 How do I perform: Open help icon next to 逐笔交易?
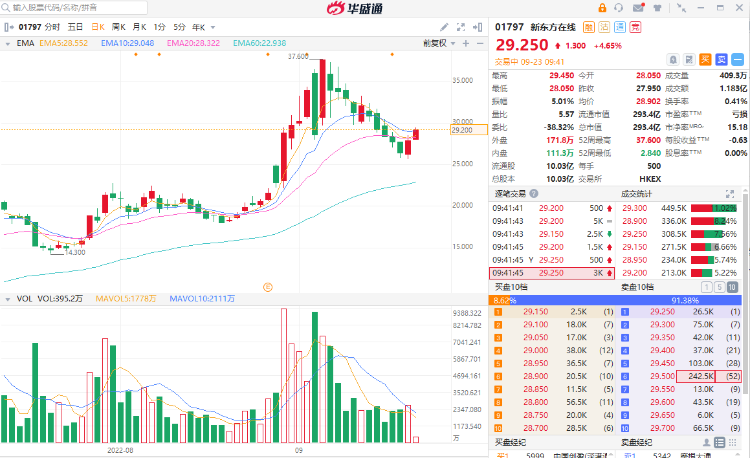point(534,194)
